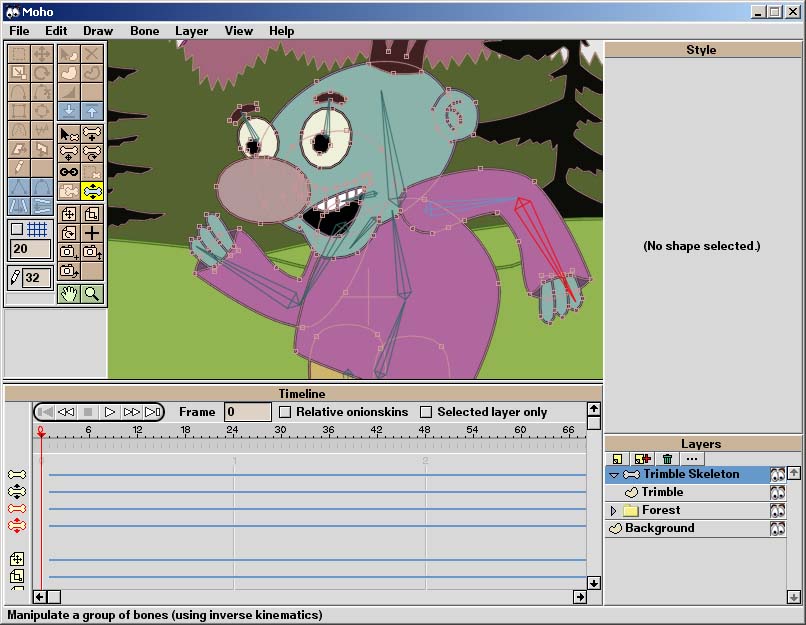Toggle the grid checkbox above grid size
The width and height of the screenshot is (806, 625).
coord(17,229)
